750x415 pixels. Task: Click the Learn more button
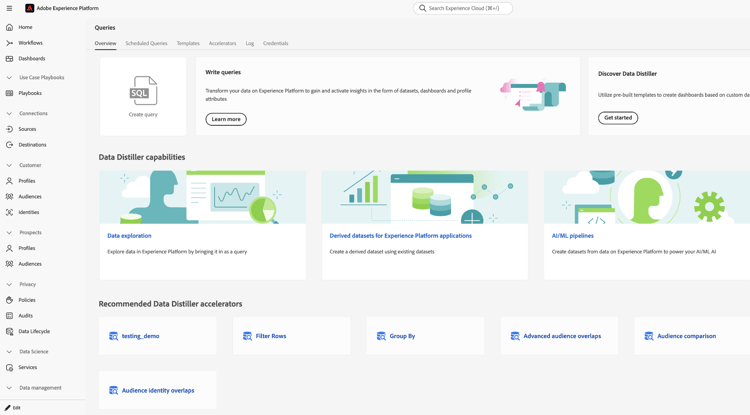coord(226,119)
